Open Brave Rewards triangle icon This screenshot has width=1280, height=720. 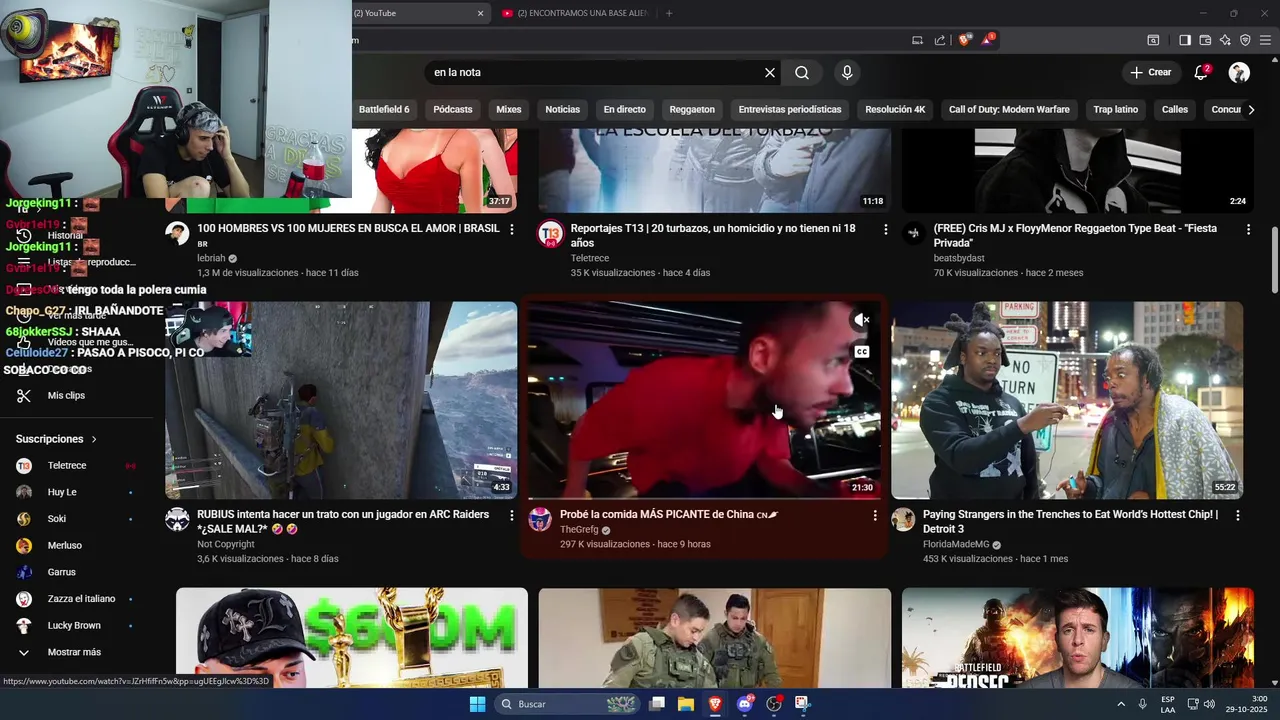click(987, 40)
